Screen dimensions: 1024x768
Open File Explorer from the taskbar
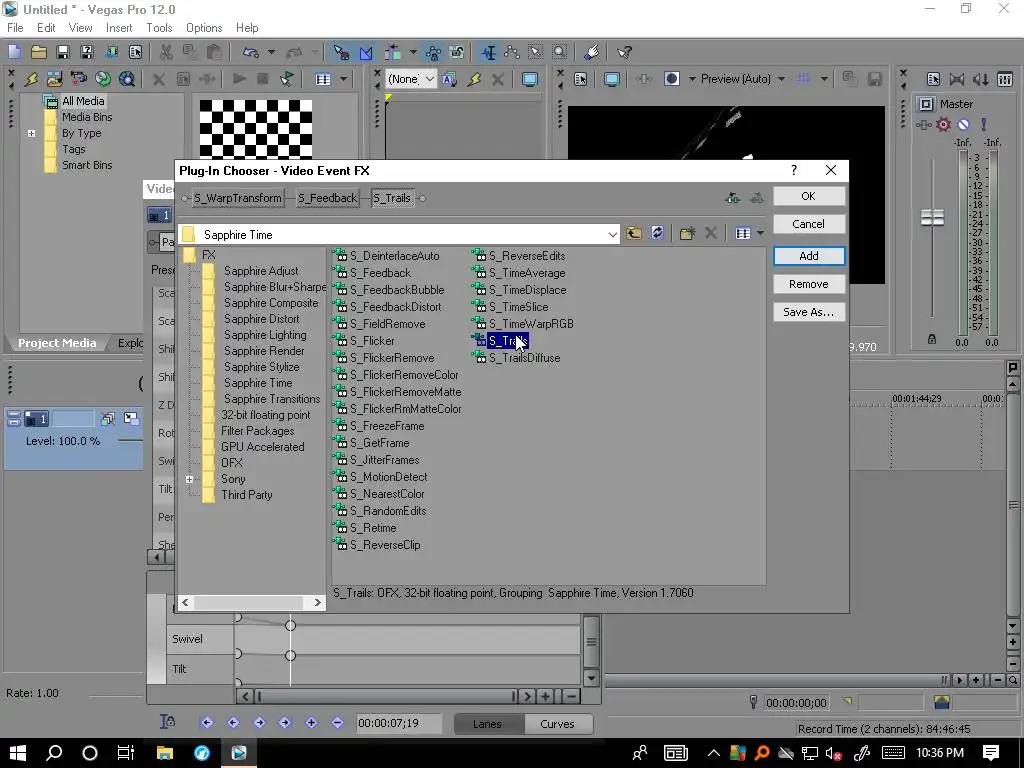tap(165, 753)
